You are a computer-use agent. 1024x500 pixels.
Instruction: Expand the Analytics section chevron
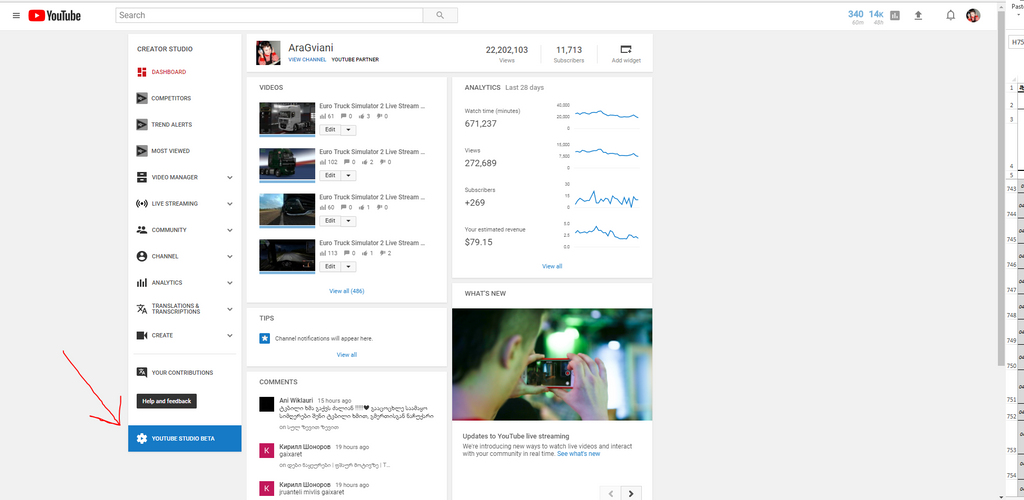[230, 283]
